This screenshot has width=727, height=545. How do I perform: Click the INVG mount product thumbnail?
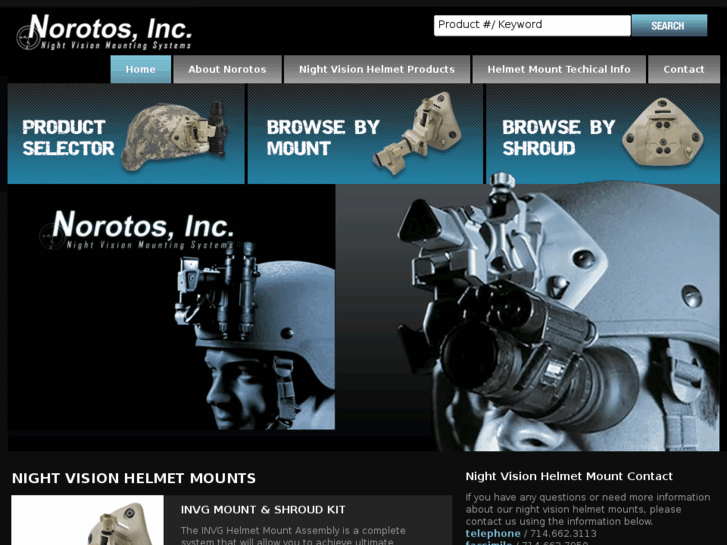click(87, 520)
